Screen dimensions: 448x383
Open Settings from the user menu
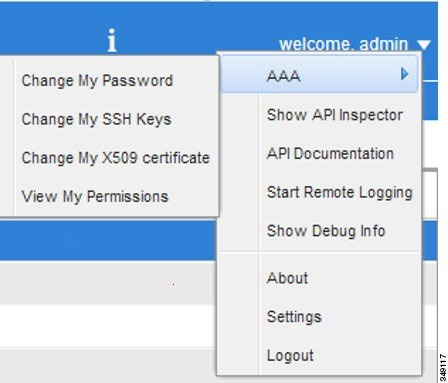294,317
